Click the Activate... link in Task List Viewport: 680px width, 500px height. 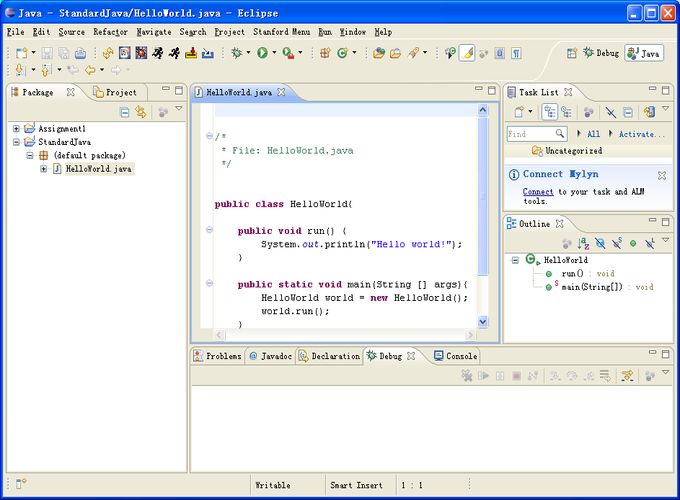pyautogui.click(x=641, y=133)
